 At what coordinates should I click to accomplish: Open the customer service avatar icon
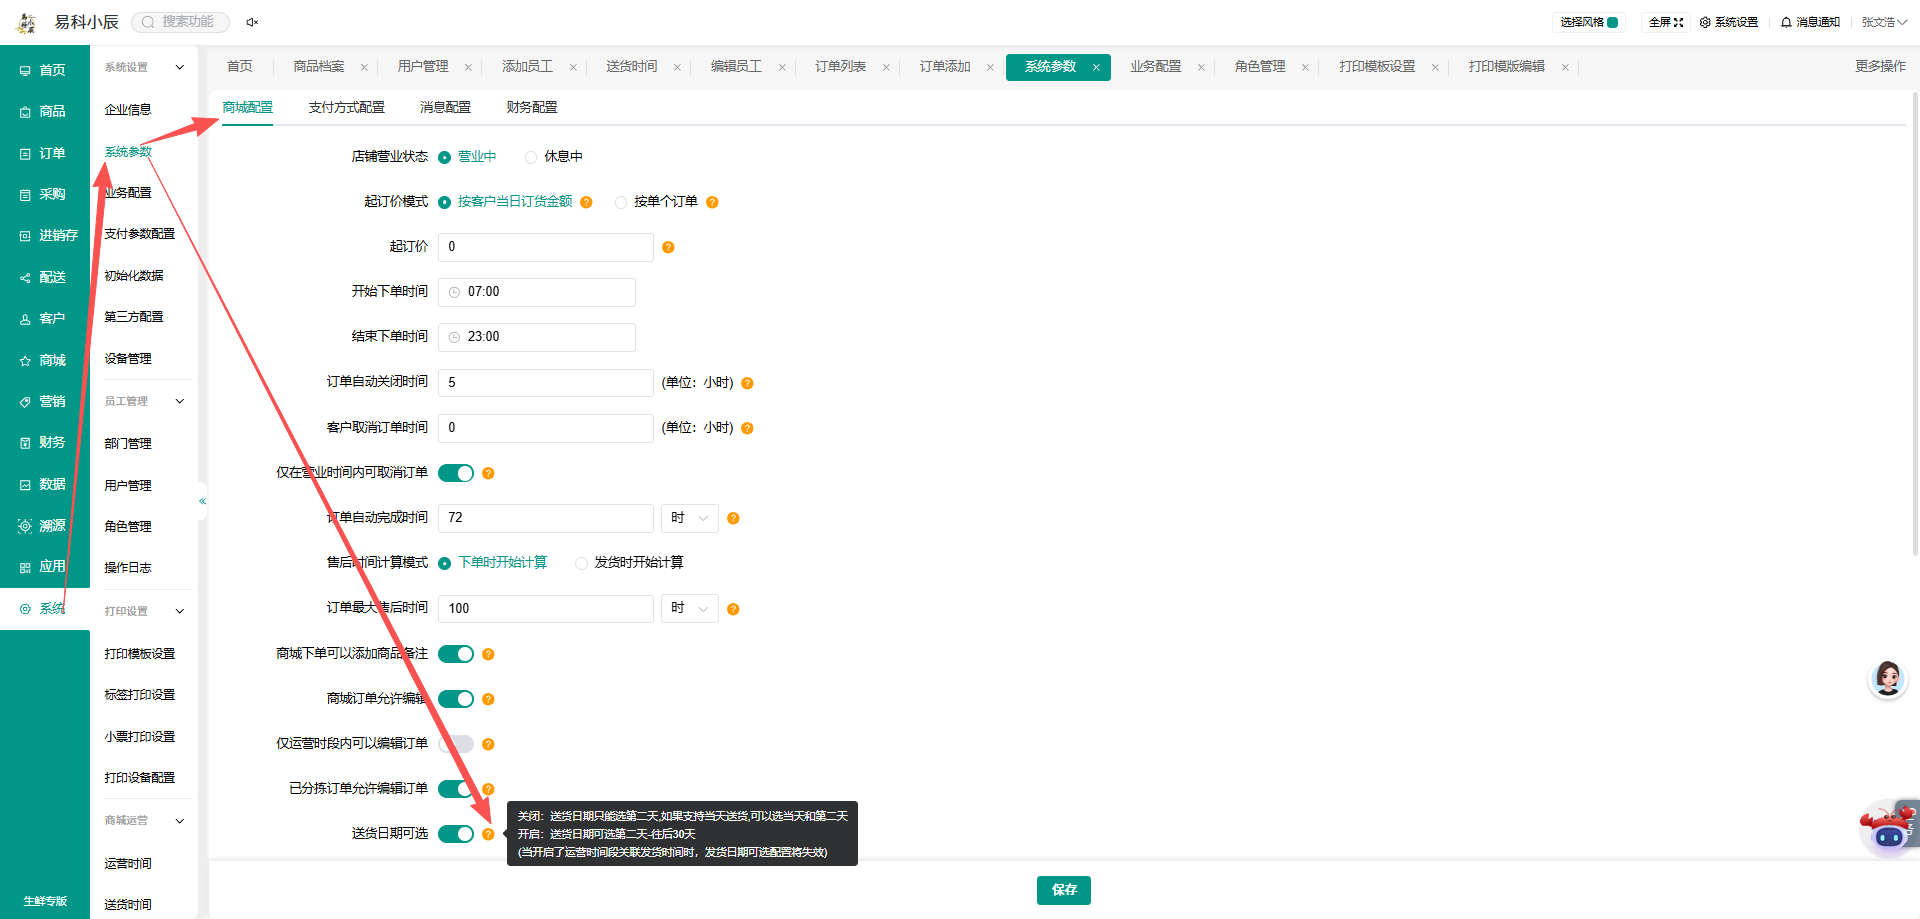click(1888, 679)
